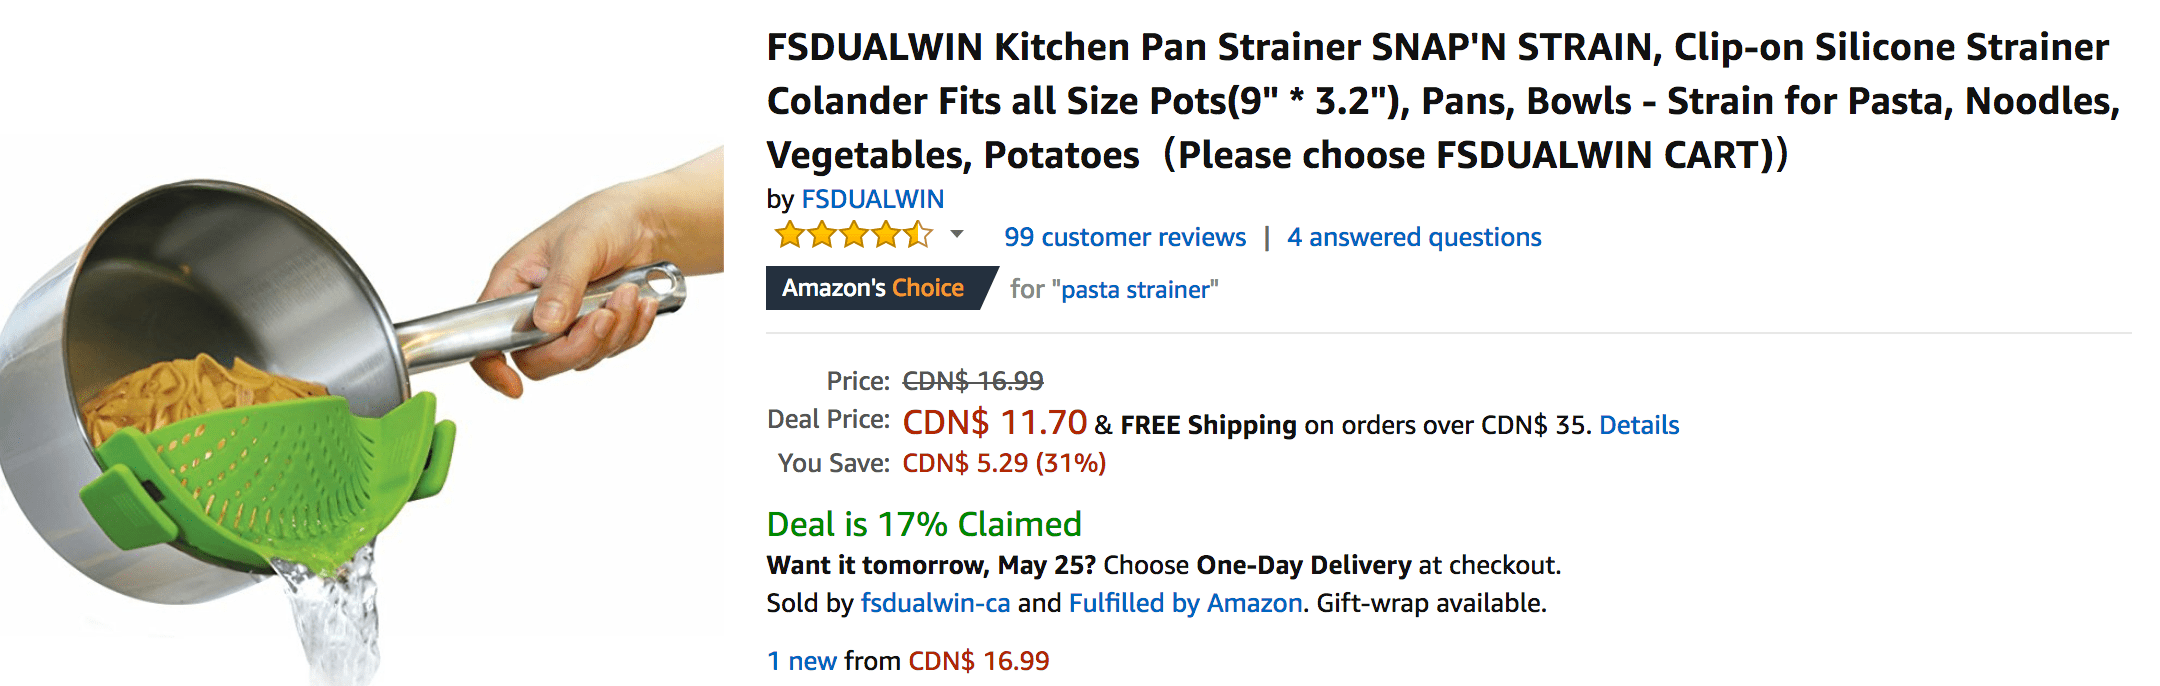The height and width of the screenshot is (686, 2160).
Task: Open the "pasta strainer" search link
Action: pos(1135,290)
